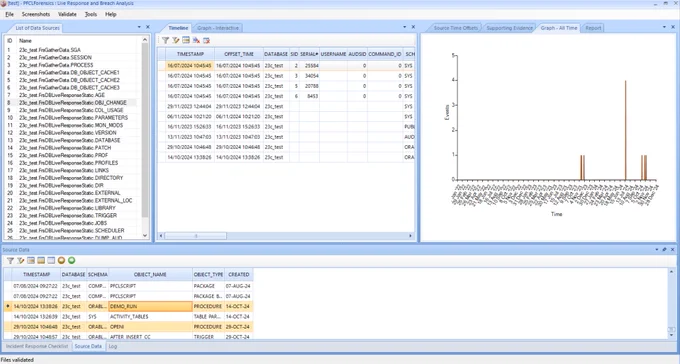The width and height of the screenshot is (680, 364).
Task: Click the delete row icon in Timeline toolbar
Action: pos(206,40)
